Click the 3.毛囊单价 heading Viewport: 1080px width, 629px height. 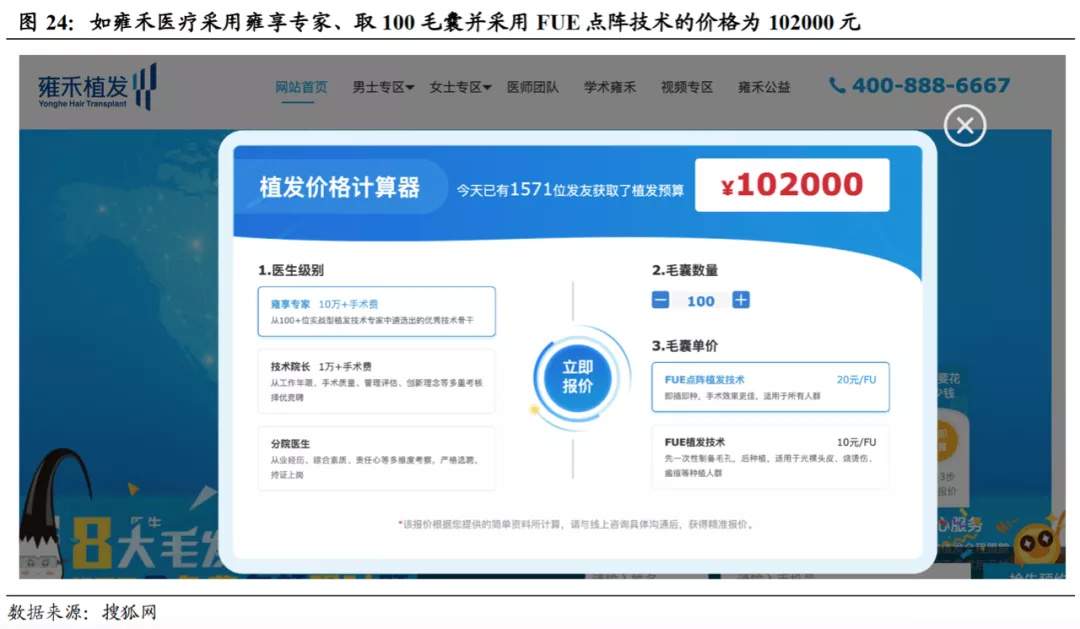(x=685, y=346)
